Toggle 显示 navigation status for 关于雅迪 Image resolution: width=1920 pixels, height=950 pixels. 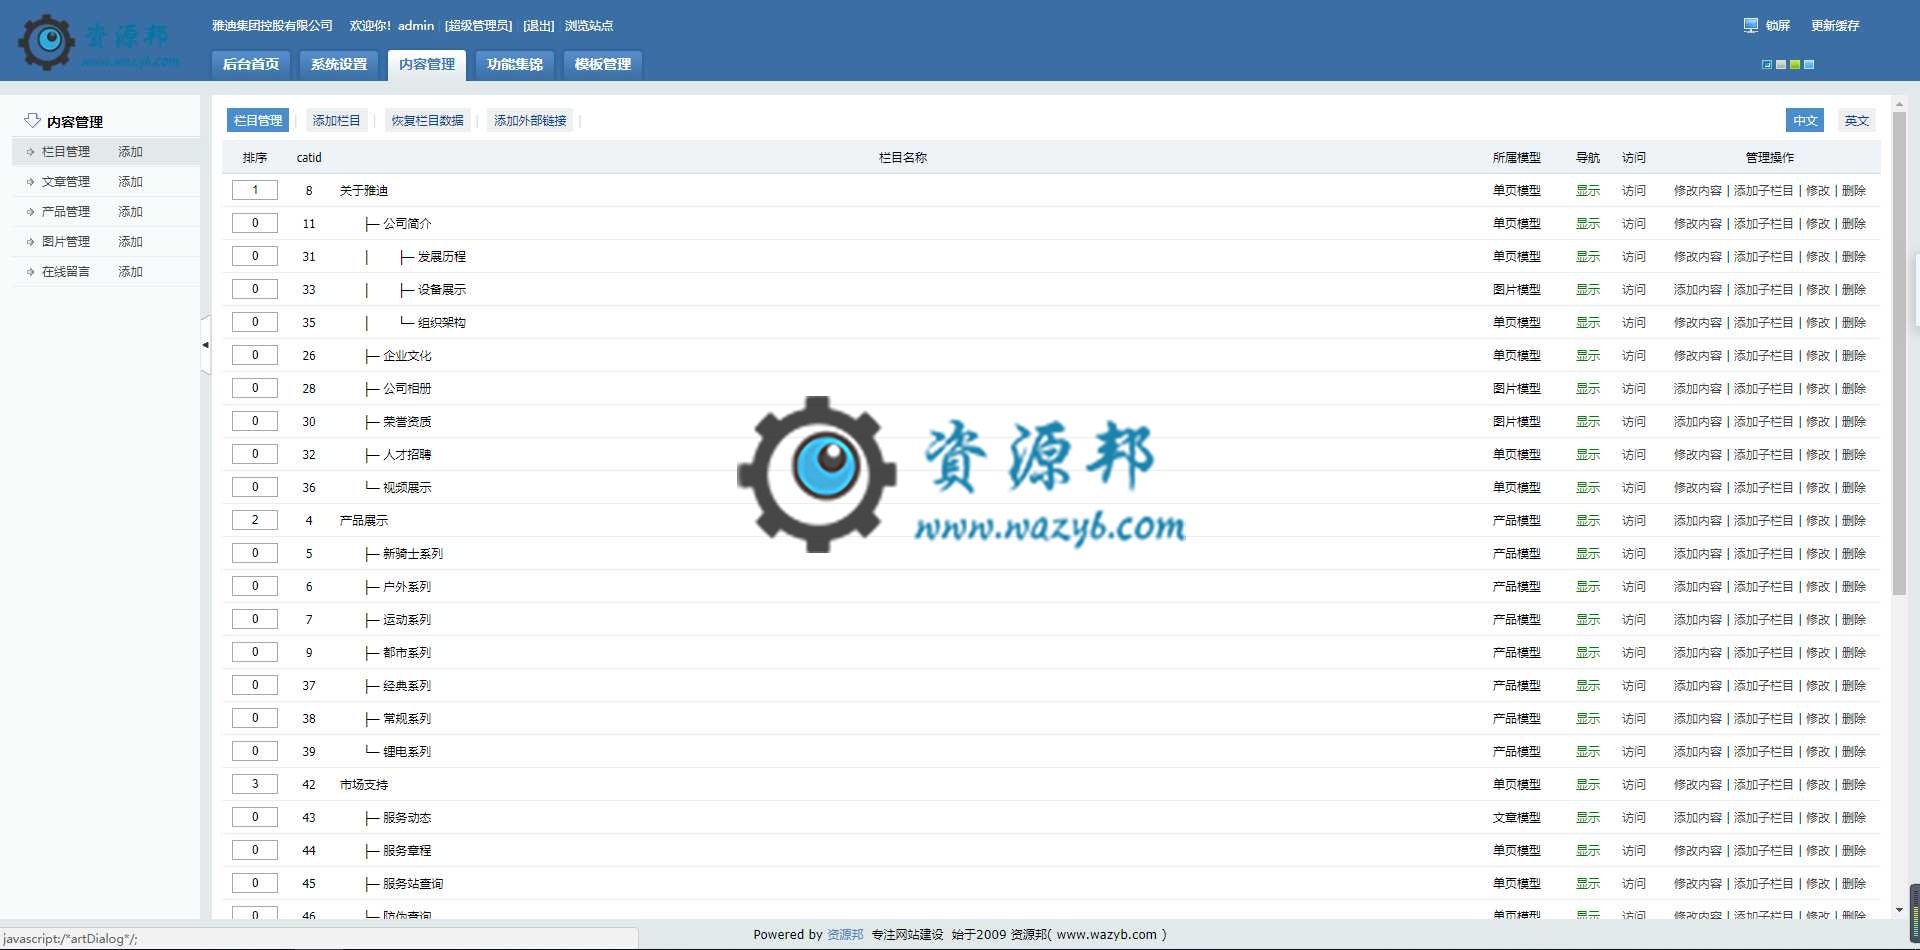click(1588, 191)
